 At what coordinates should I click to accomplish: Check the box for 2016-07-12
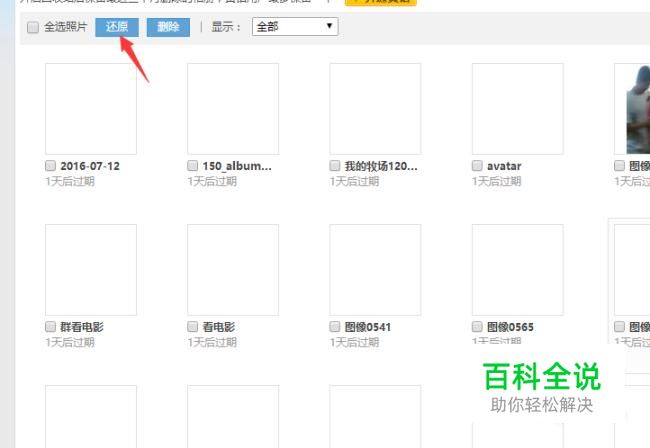(50, 166)
